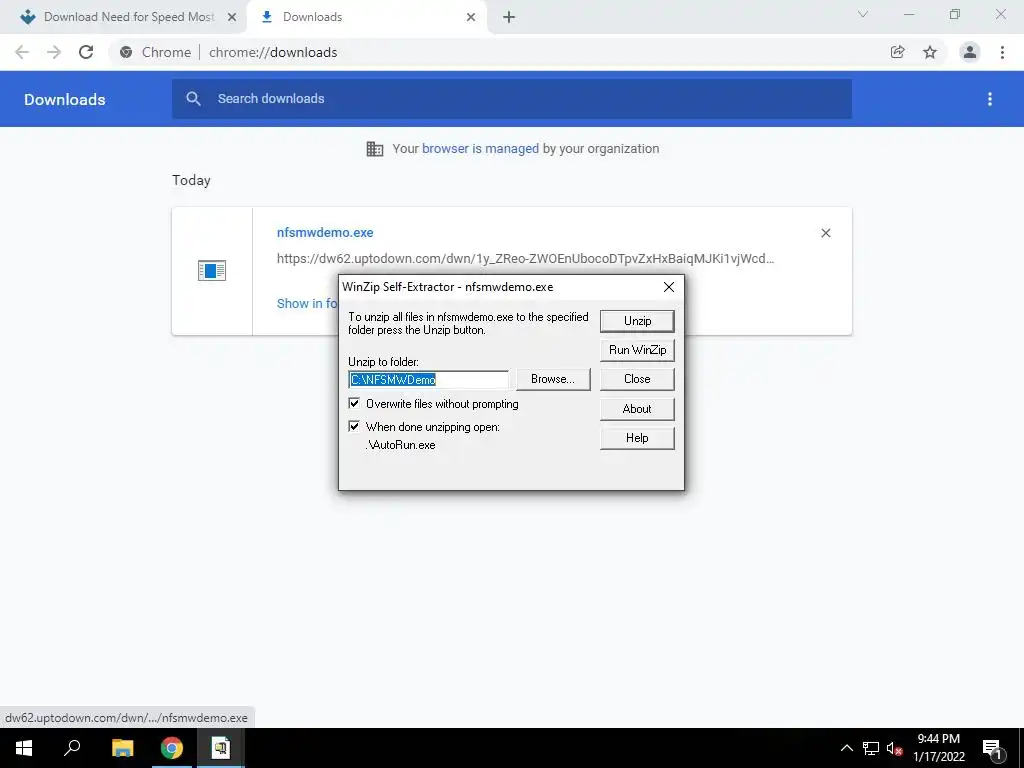Bookmark this page with the star icon
The height and width of the screenshot is (768, 1024).
tap(930, 52)
